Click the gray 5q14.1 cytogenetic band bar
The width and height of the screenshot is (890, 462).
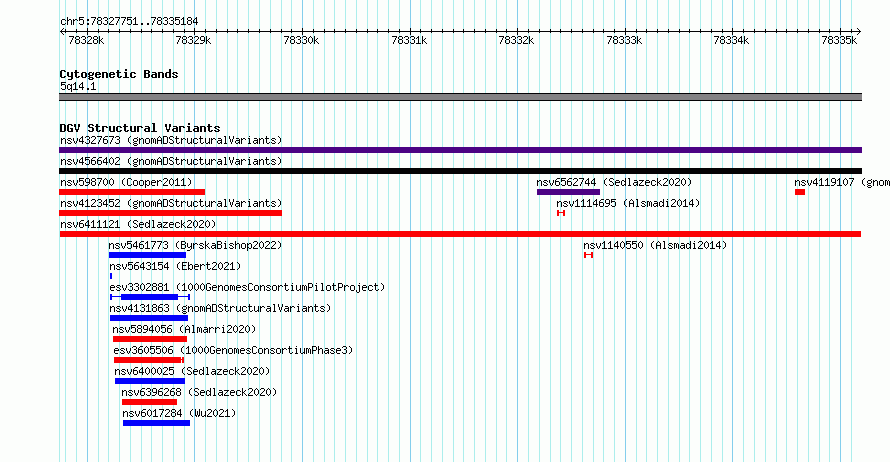pos(460,97)
